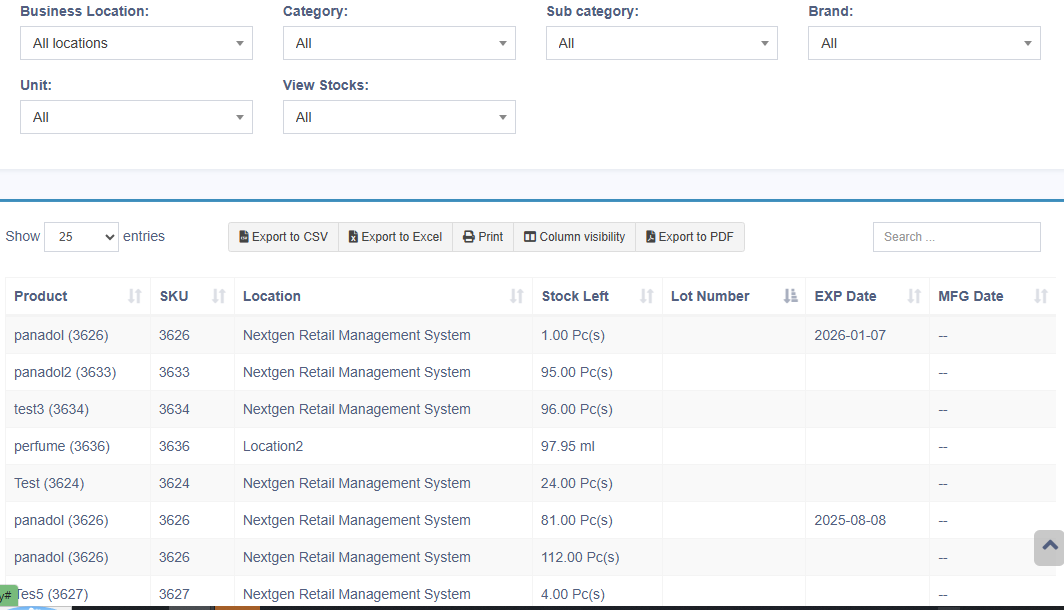
Task: Sort table by SKU column icon
Action: pyautogui.click(x=218, y=296)
